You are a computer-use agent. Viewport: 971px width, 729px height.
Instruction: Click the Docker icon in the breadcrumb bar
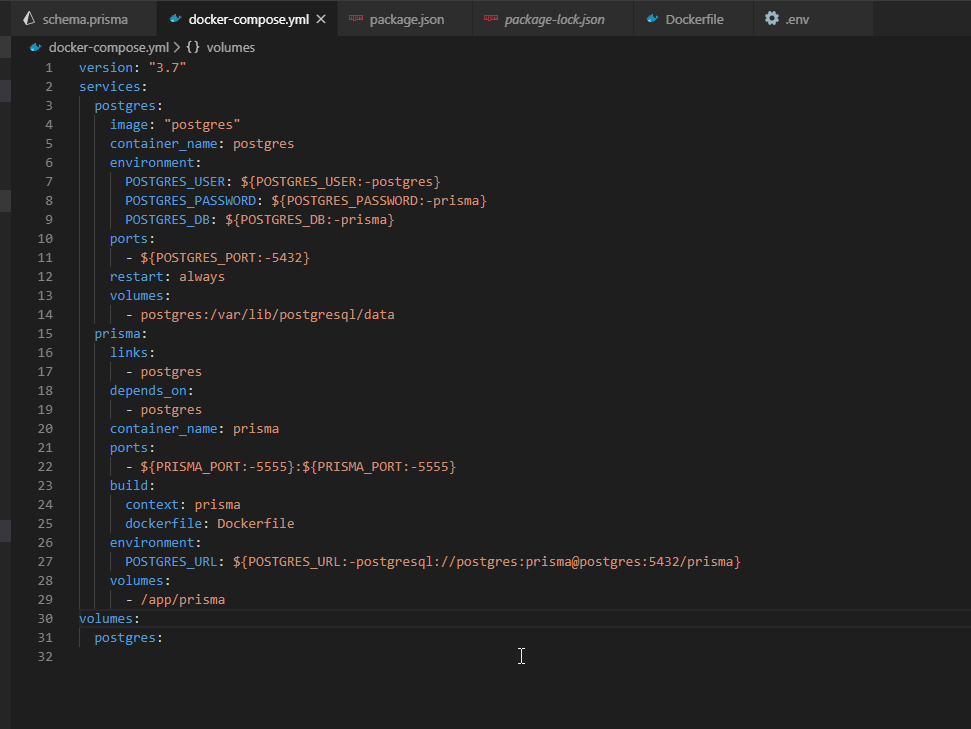click(34, 46)
